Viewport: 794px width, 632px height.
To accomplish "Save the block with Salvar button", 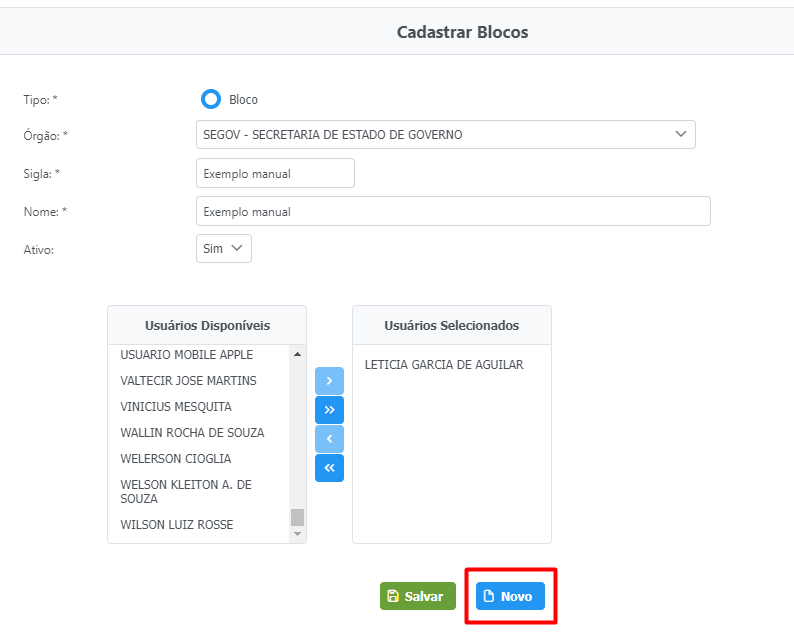I will click(418, 596).
